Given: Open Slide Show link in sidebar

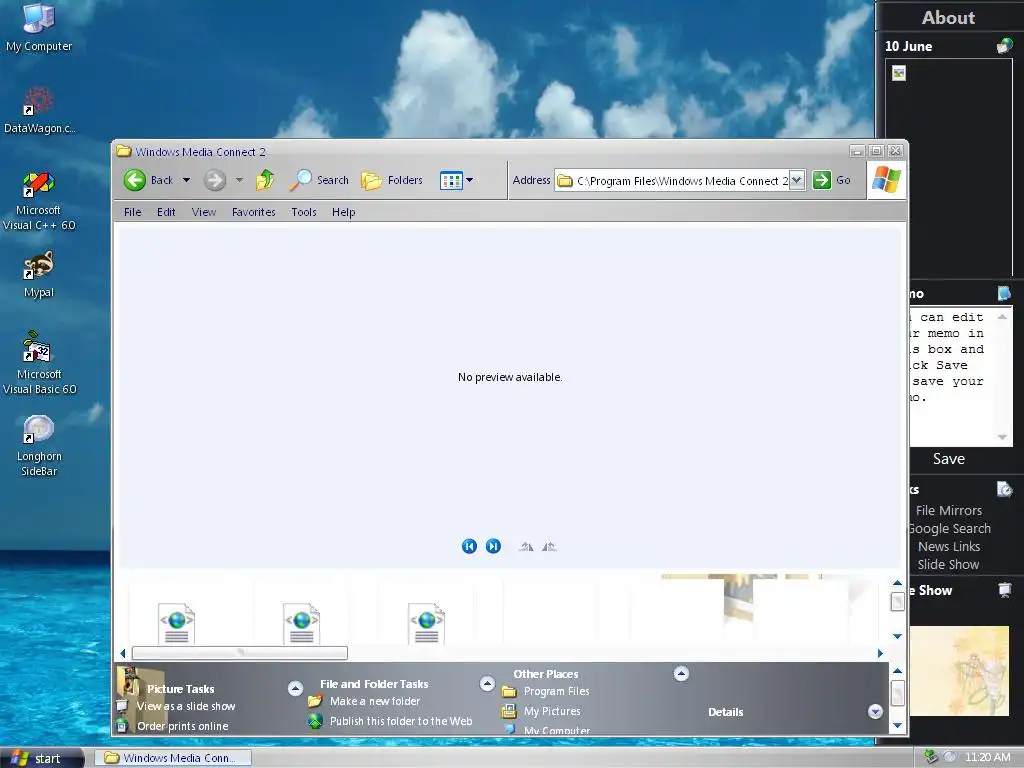Looking at the screenshot, I should coord(948,564).
